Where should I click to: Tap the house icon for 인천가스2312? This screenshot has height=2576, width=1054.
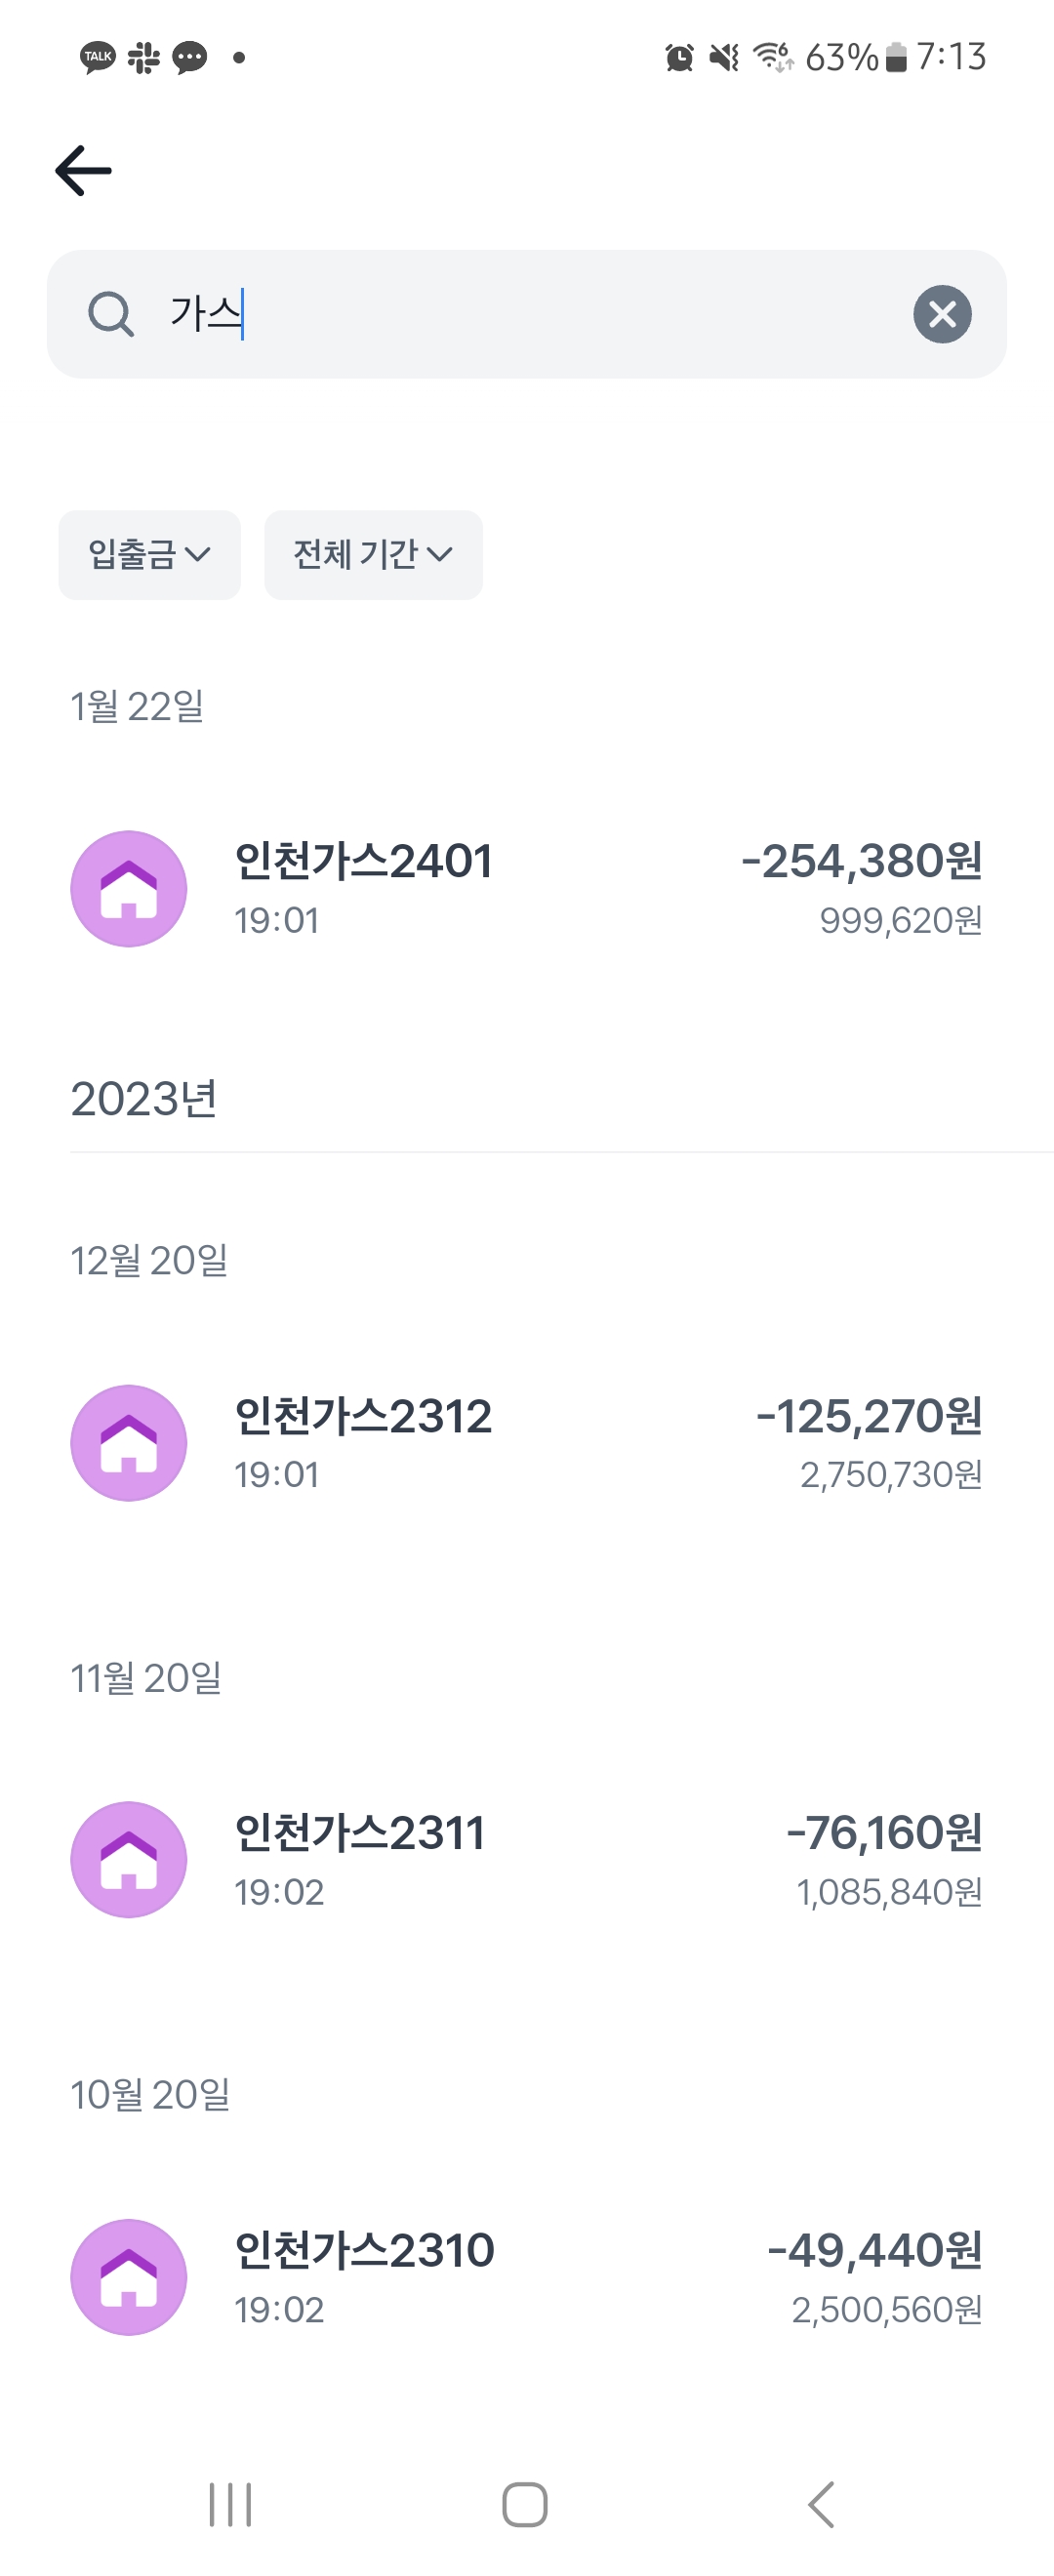pos(129,1442)
